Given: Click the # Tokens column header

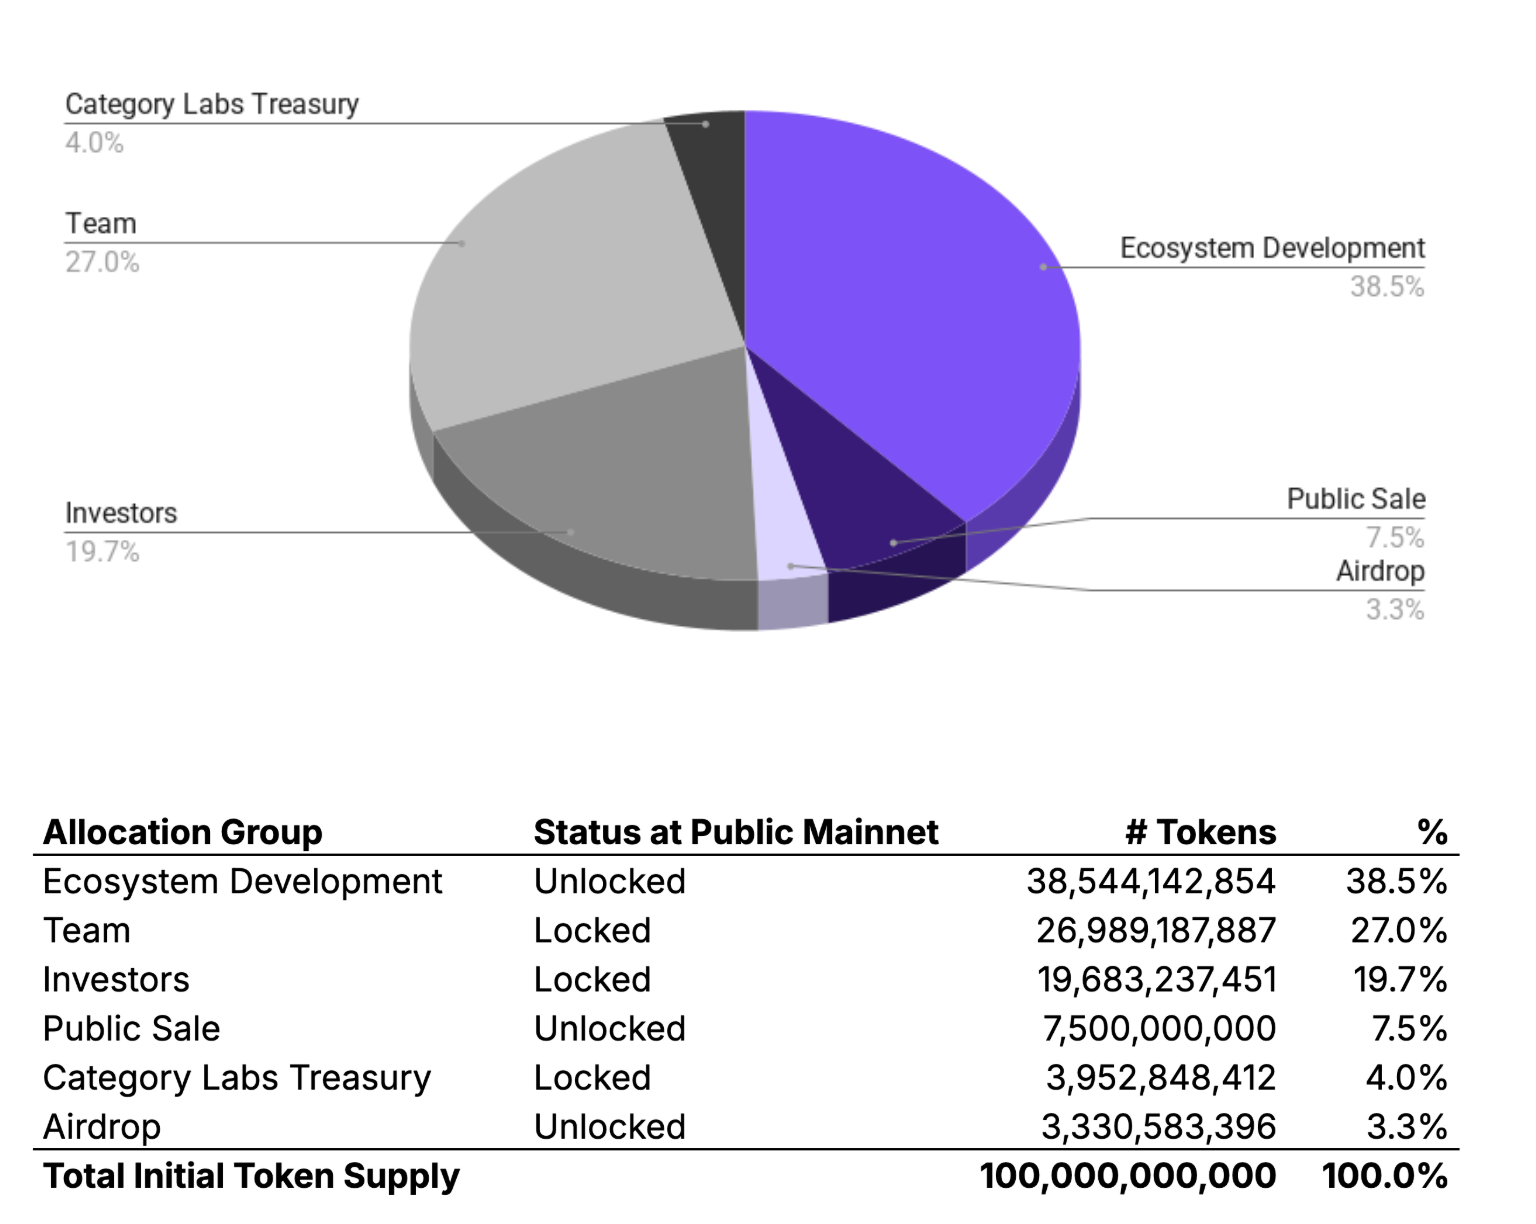Looking at the screenshot, I should (1200, 832).
